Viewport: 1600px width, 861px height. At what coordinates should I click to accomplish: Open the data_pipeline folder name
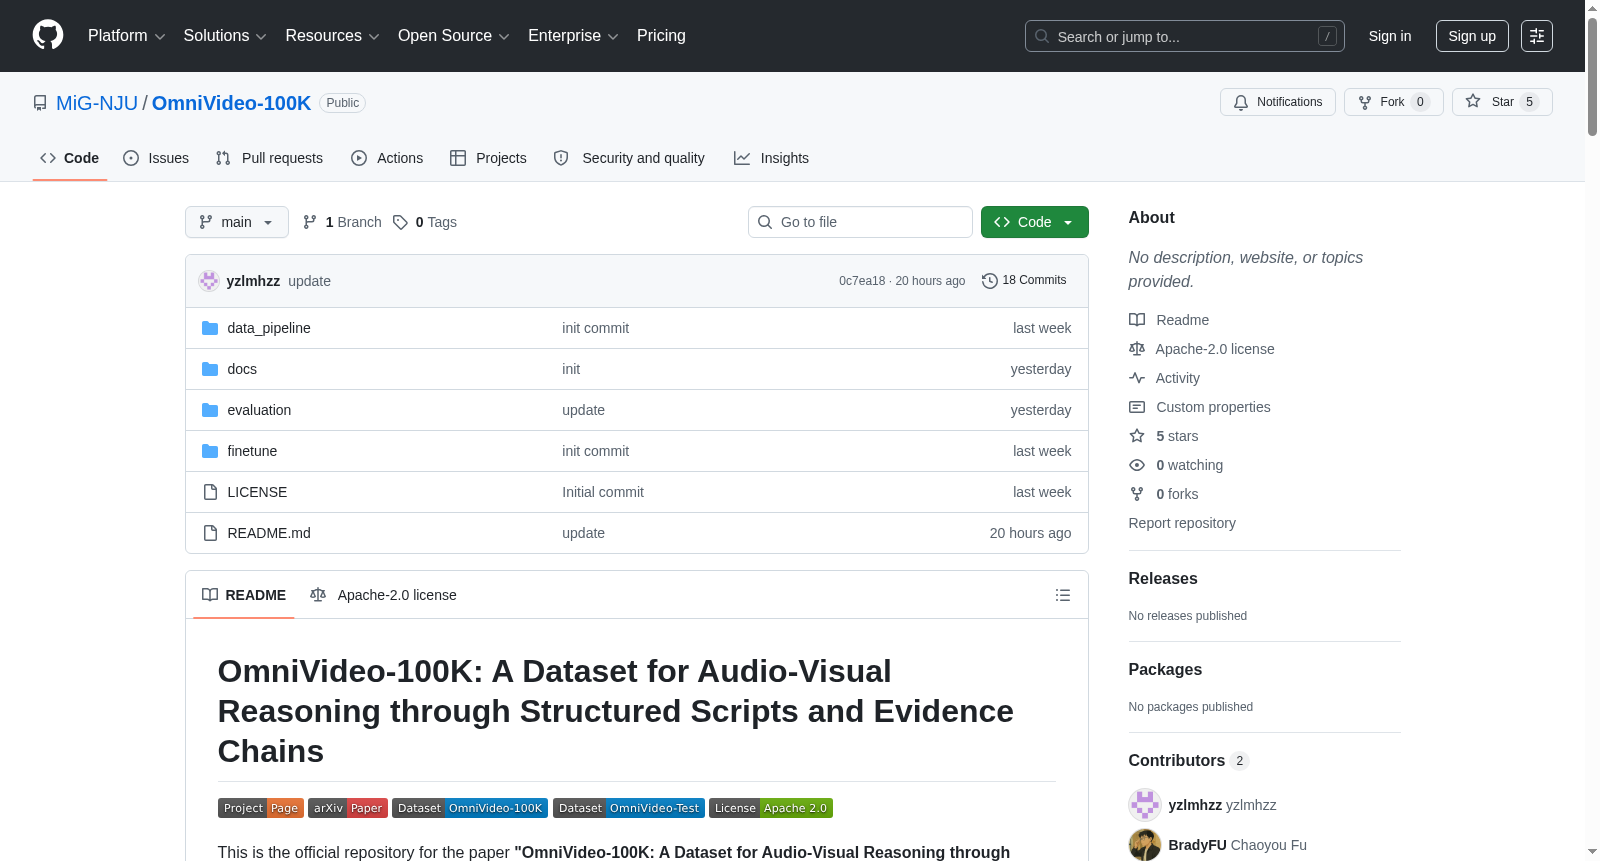click(x=269, y=328)
